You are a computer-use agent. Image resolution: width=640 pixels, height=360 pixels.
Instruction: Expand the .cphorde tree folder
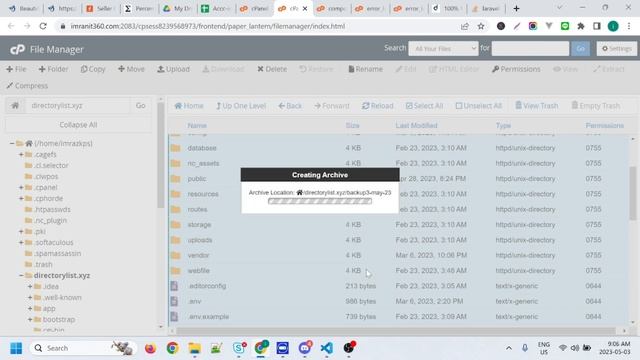click(21, 198)
